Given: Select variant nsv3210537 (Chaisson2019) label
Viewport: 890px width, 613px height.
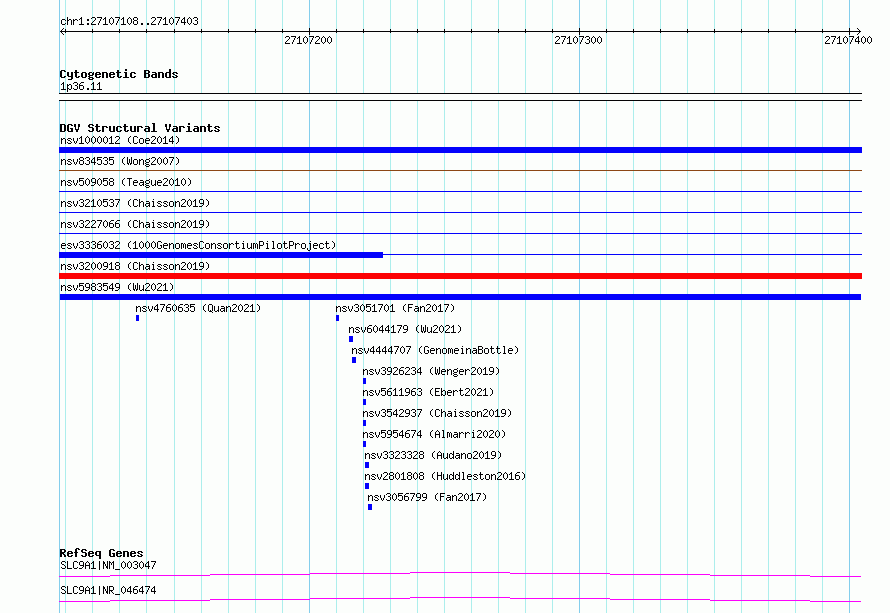Looking at the screenshot, I should click(x=135, y=203).
